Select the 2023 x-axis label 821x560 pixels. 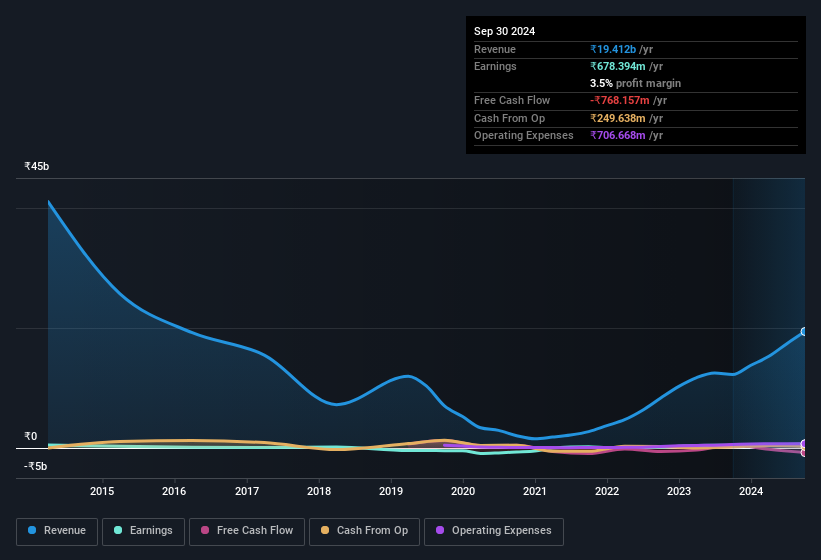[679, 491]
